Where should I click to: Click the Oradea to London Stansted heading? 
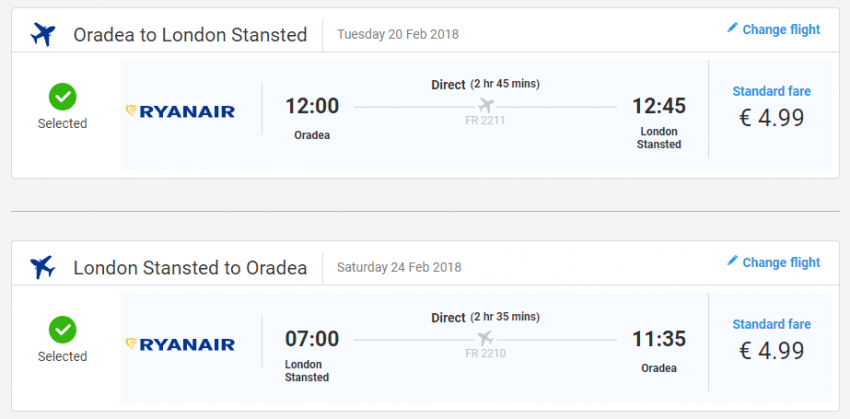point(190,35)
